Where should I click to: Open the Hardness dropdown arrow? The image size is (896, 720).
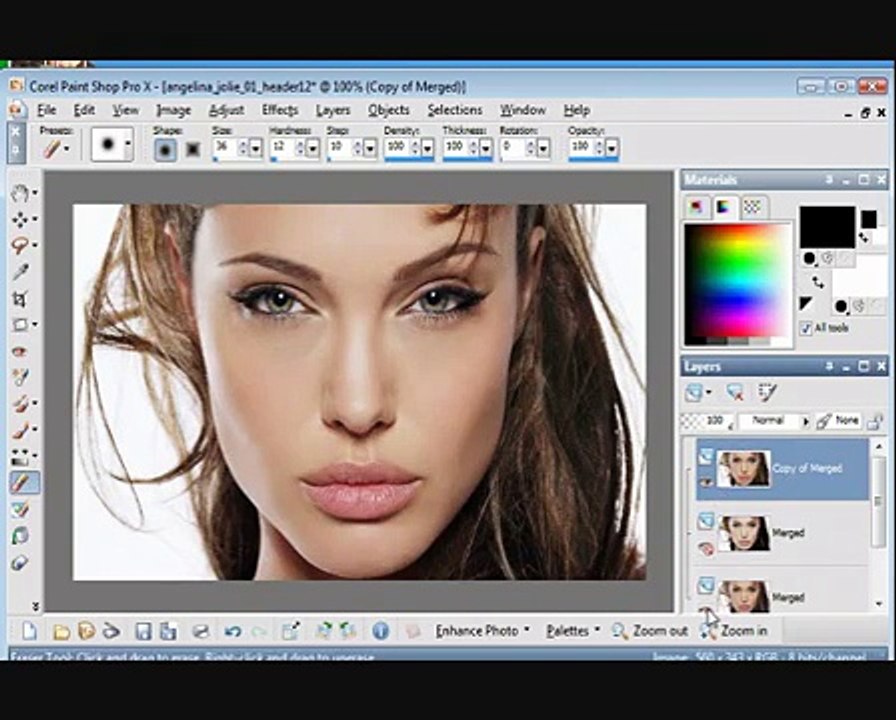[x=313, y=149]
